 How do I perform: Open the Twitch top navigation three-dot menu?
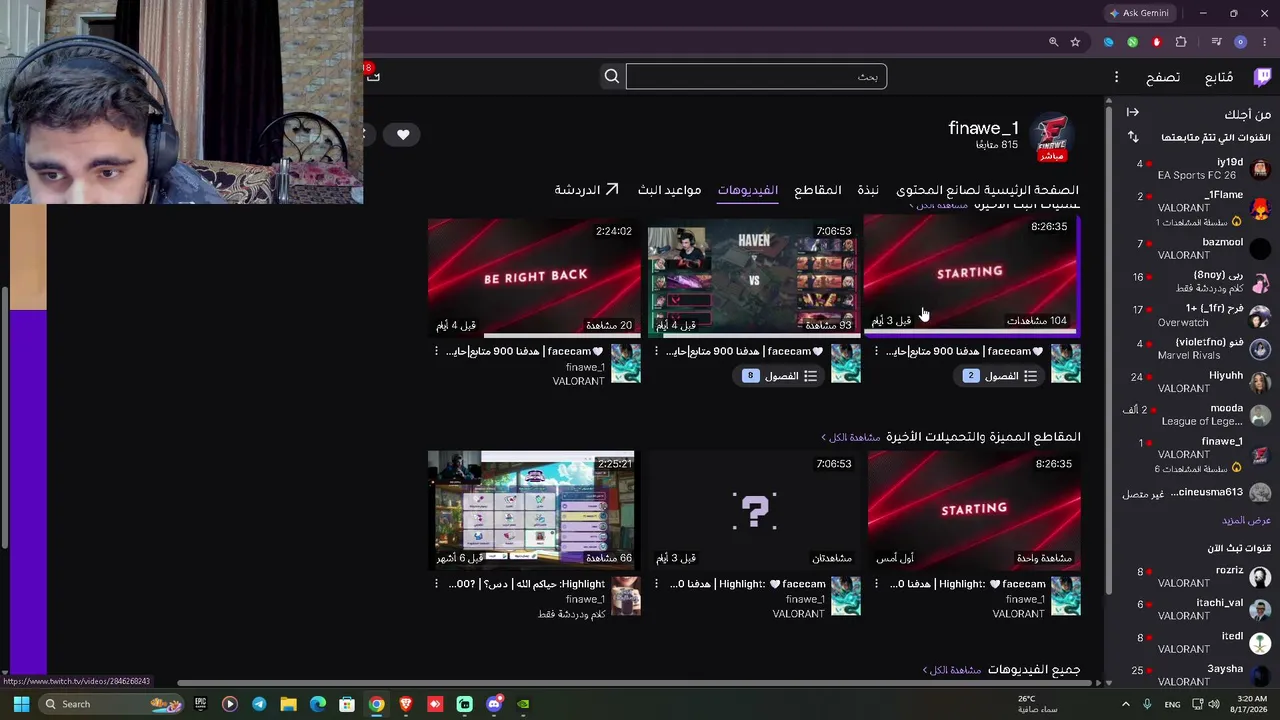point(1116,77)
